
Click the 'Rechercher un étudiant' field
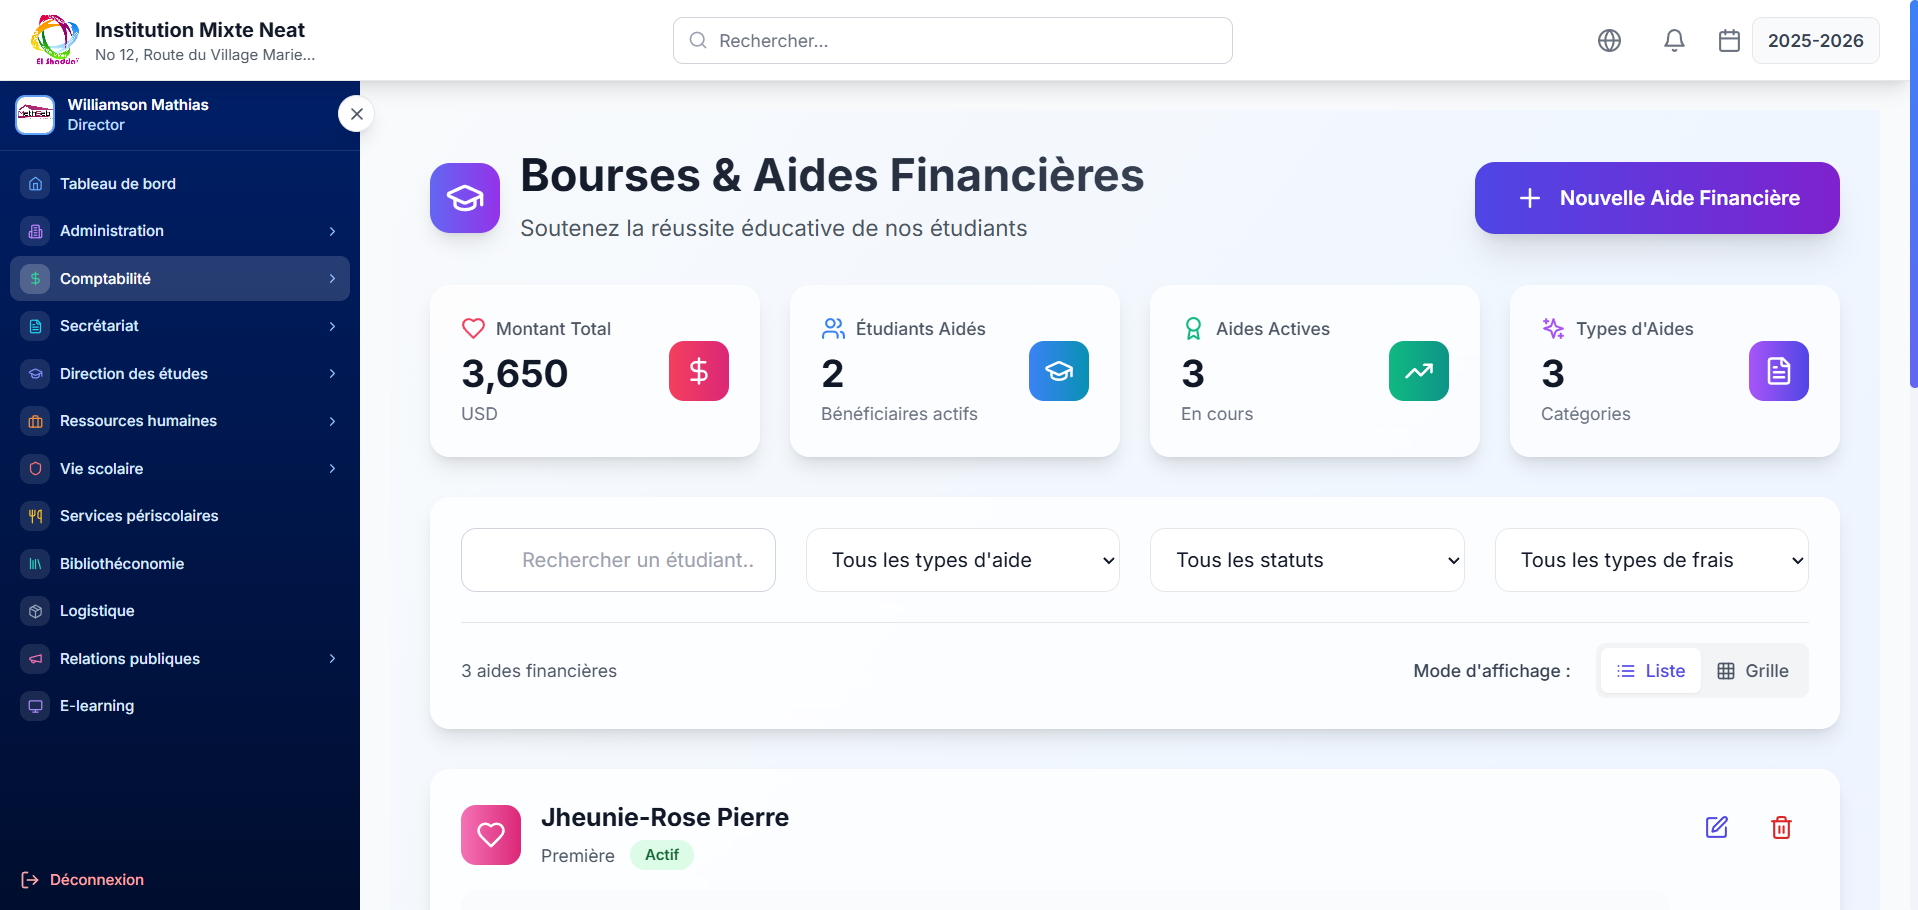click(618, 560)
